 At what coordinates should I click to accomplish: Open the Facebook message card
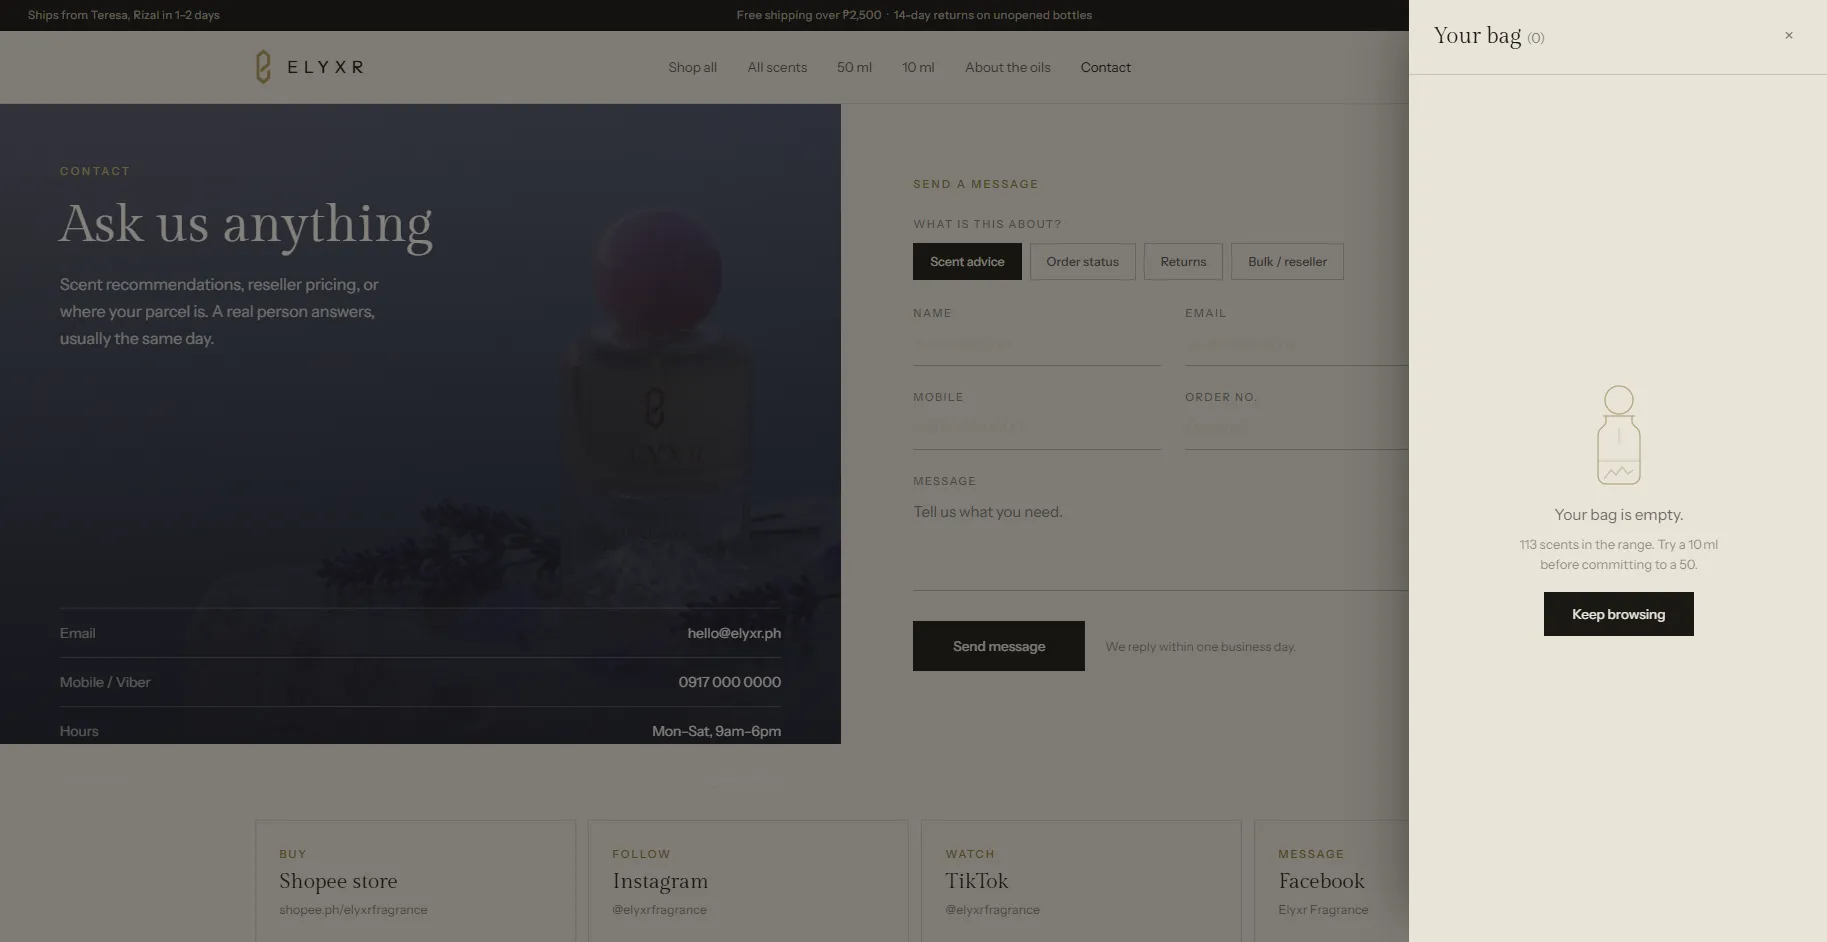(x=1331, y=881)
